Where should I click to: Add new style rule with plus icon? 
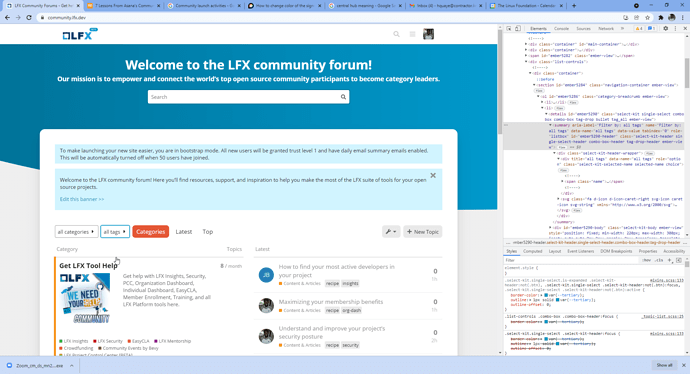[670, 260]
